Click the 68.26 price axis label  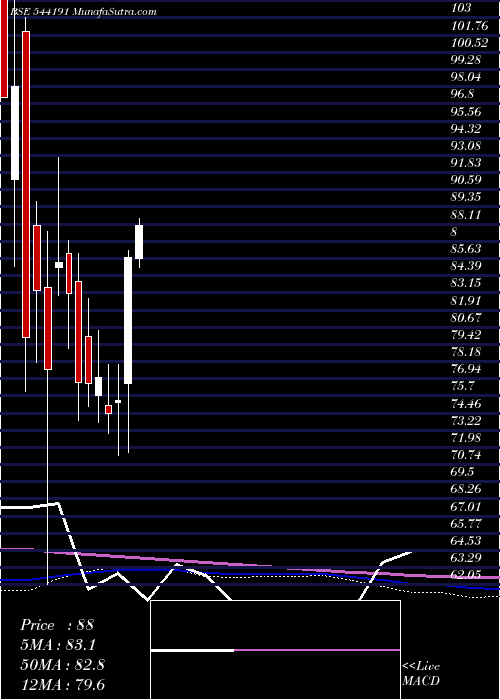(466, 489)
